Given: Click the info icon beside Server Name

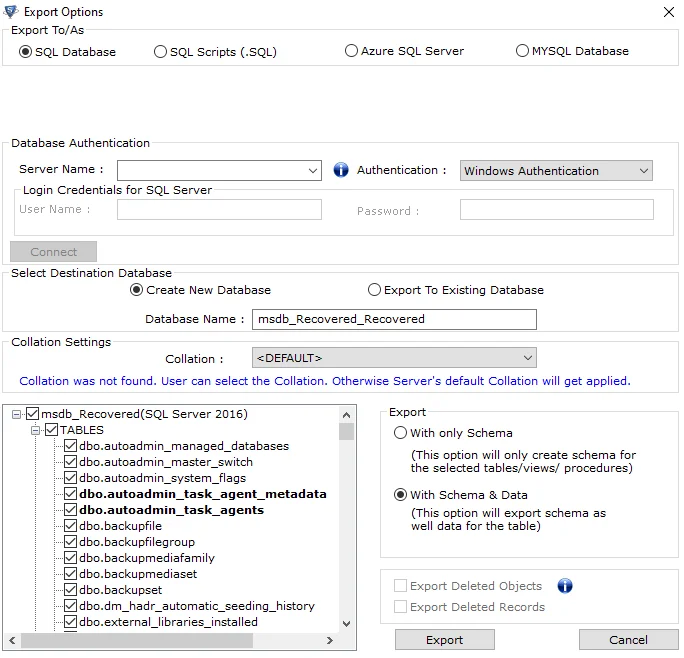Looking at the screenshot, I should click(x=340, y=170).
